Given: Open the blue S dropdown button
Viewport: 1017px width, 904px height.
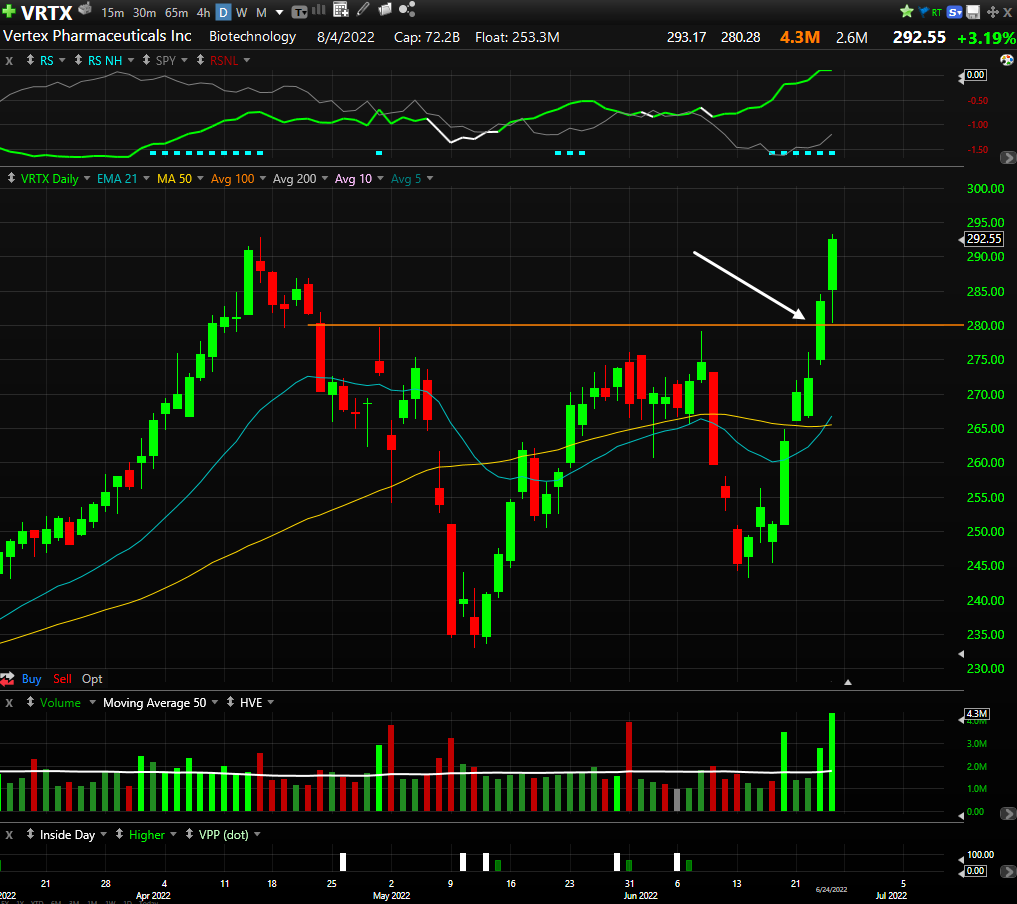Looking at the screenshot, I should 954,12.
